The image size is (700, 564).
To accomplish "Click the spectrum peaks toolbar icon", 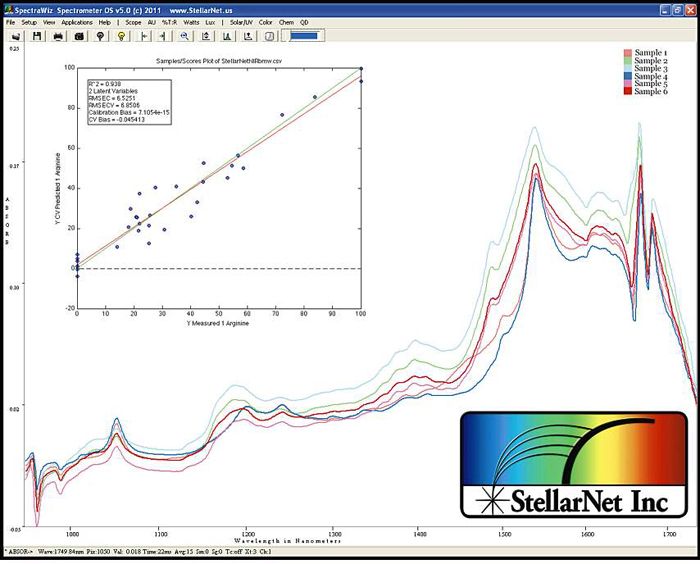I will (227, 36).
